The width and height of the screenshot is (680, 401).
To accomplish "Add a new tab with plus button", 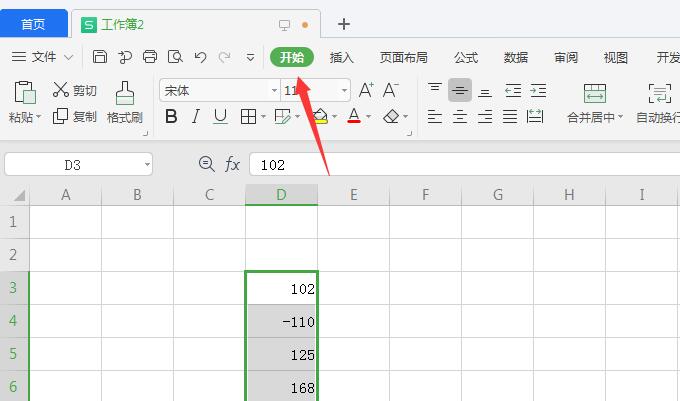I will click(344, 24).
